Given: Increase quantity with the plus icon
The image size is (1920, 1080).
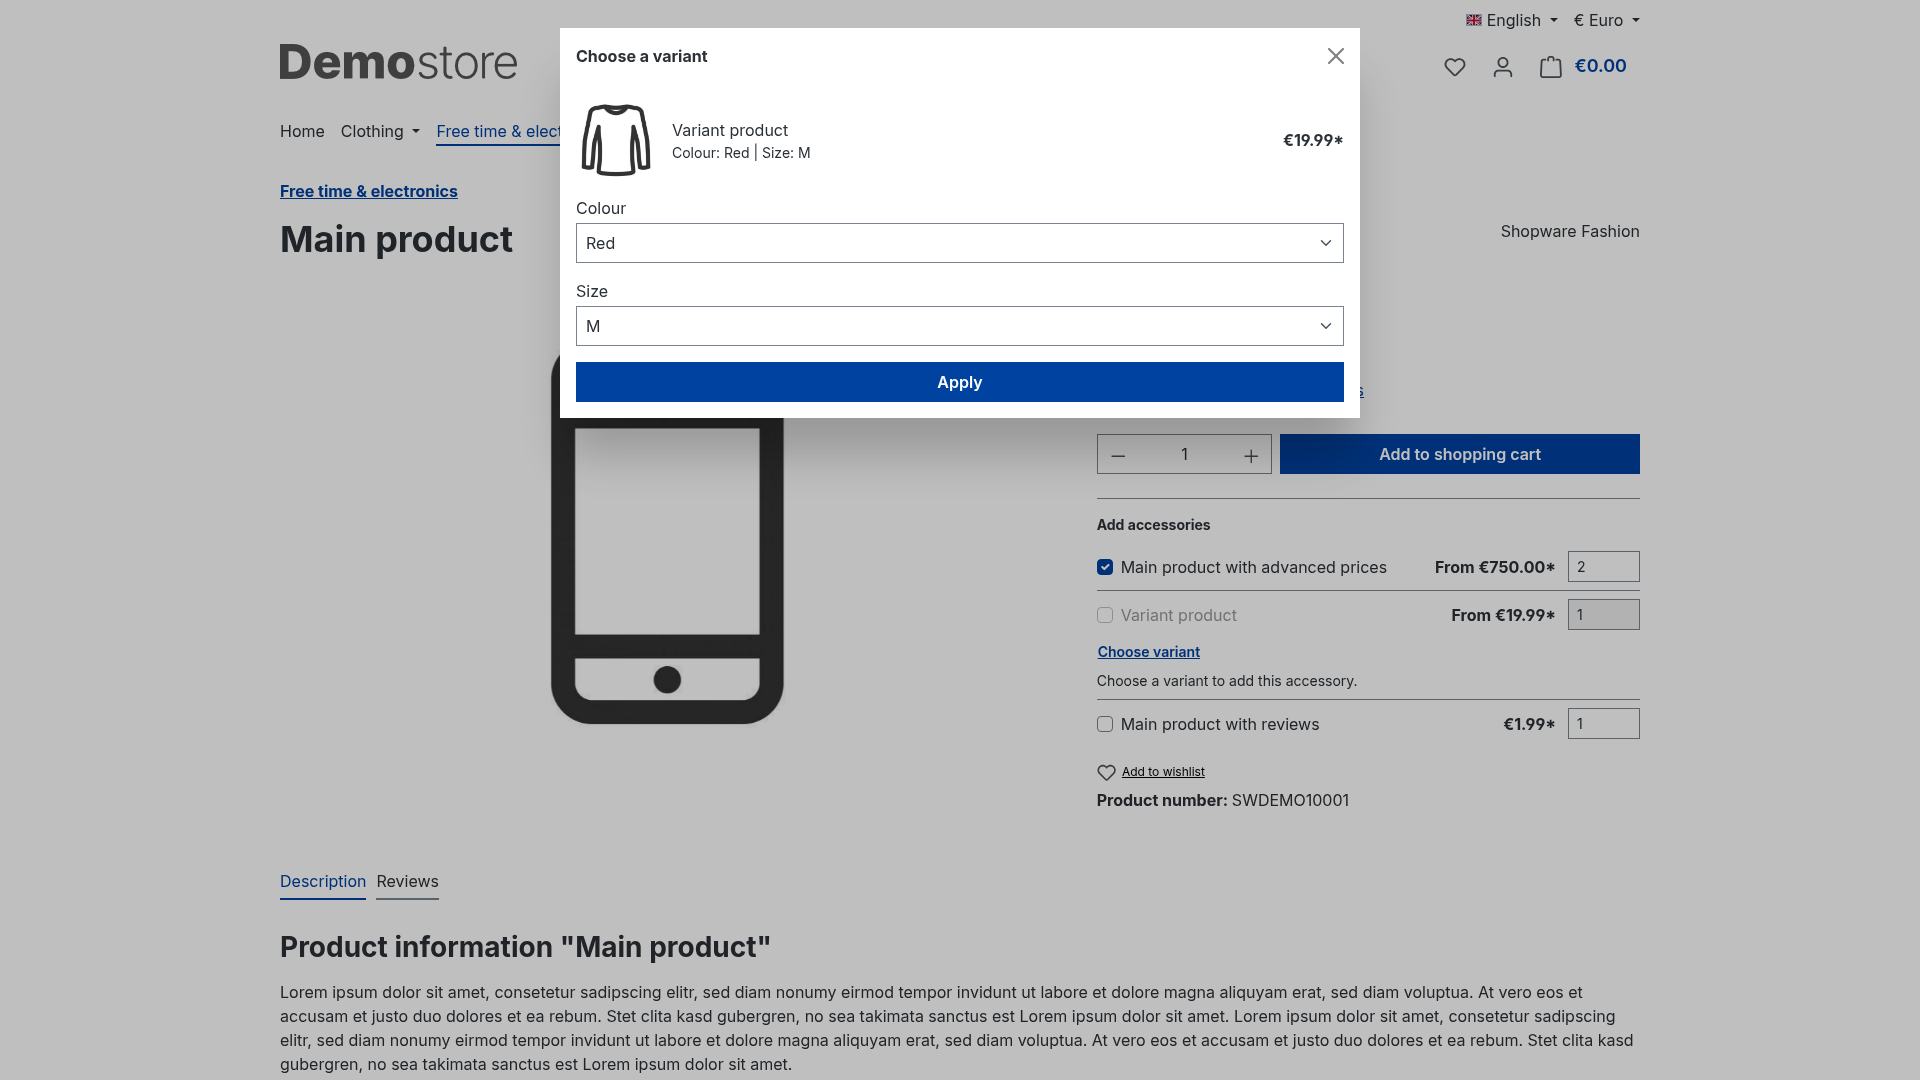Looking at the screenshot, I should (1251, 455).
